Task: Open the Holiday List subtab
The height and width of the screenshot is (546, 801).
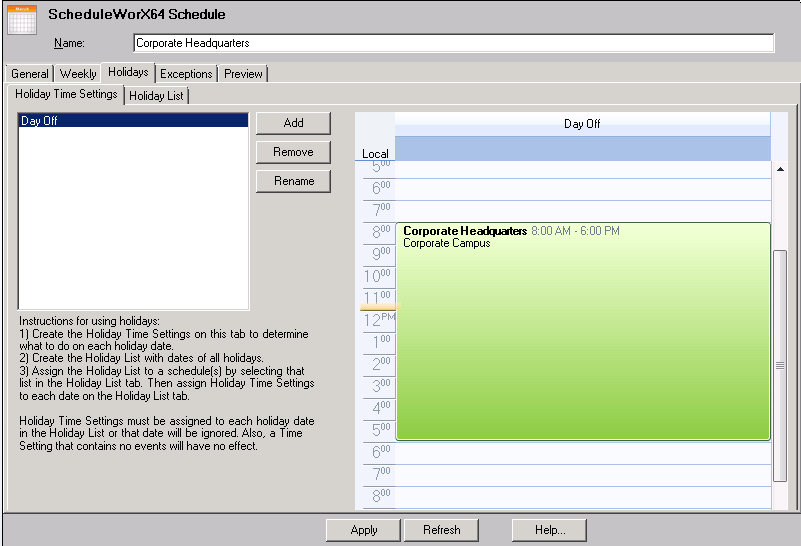Action: (x=156, y=96)
